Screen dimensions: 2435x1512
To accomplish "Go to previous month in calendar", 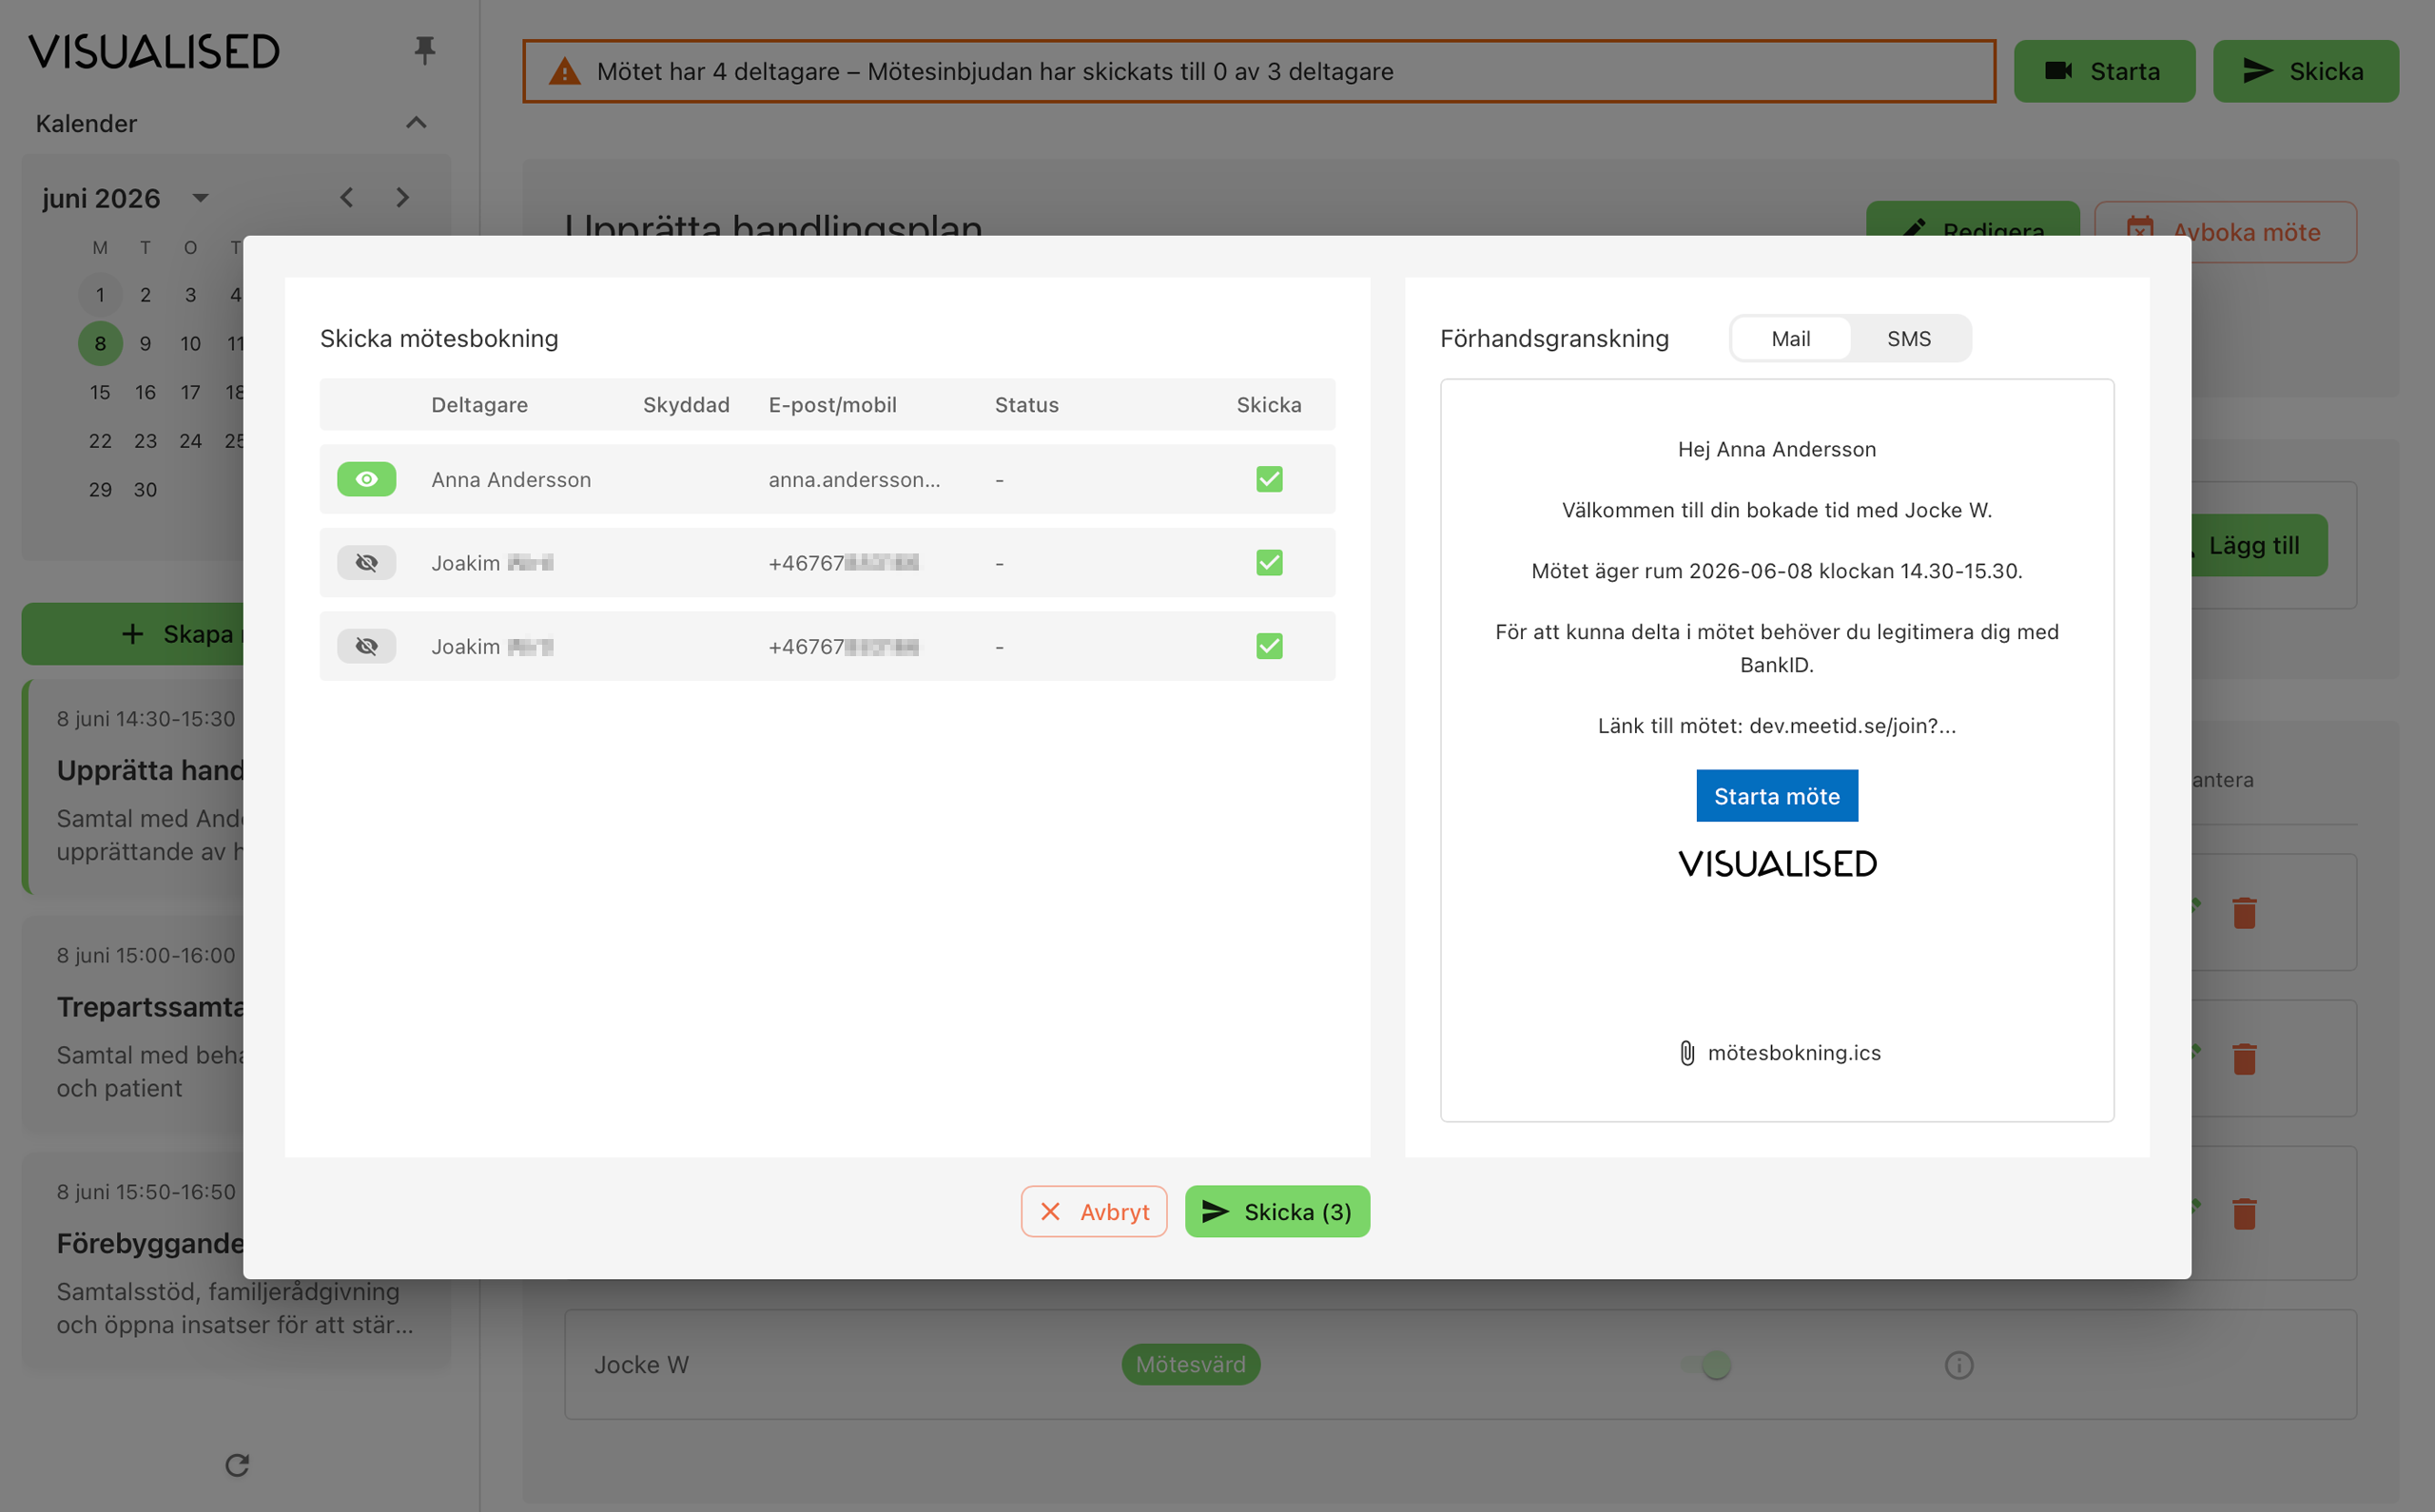I will coord(346,198).
